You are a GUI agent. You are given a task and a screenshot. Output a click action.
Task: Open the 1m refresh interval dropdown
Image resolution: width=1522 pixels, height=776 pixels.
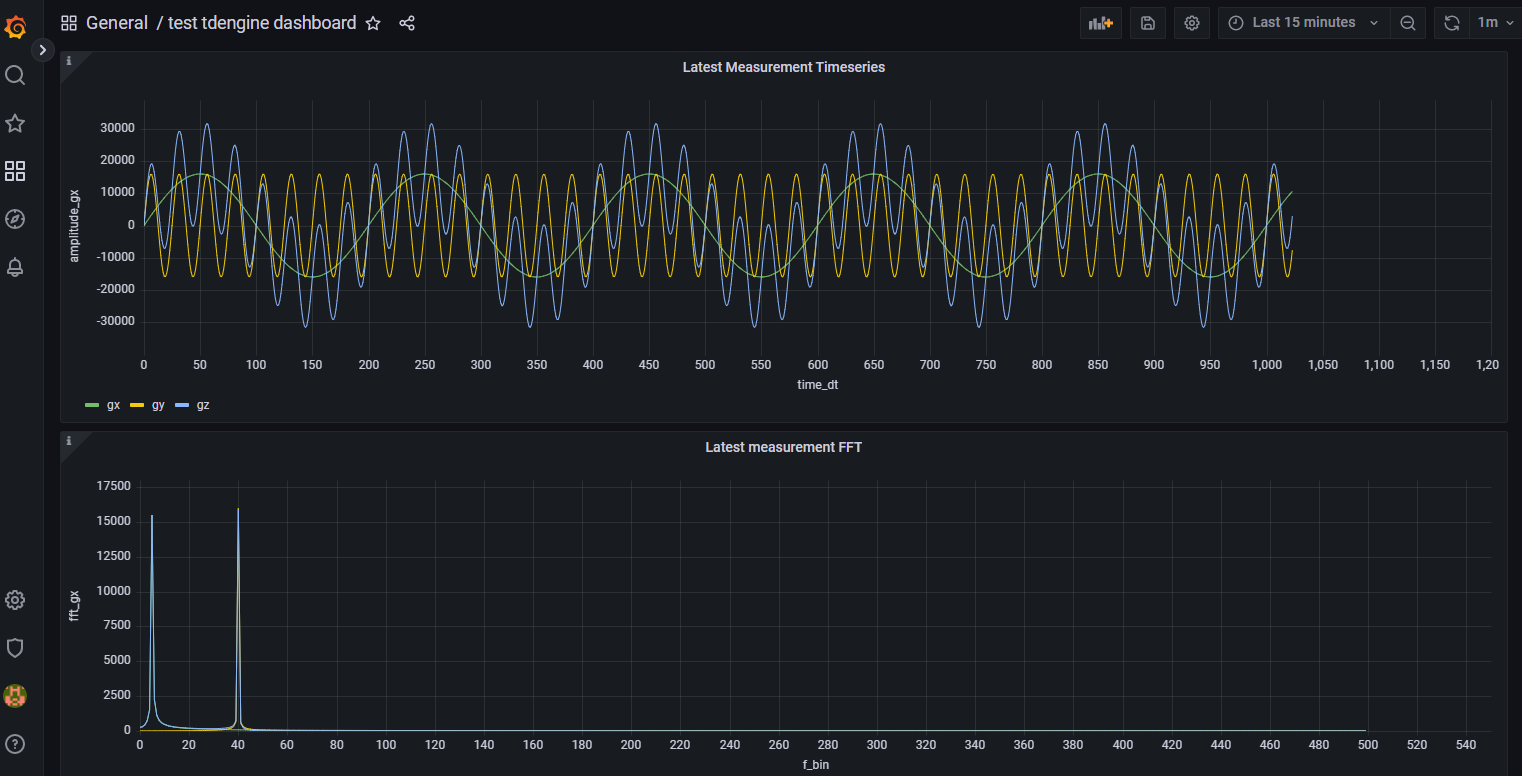click(x=1494, y=23)
